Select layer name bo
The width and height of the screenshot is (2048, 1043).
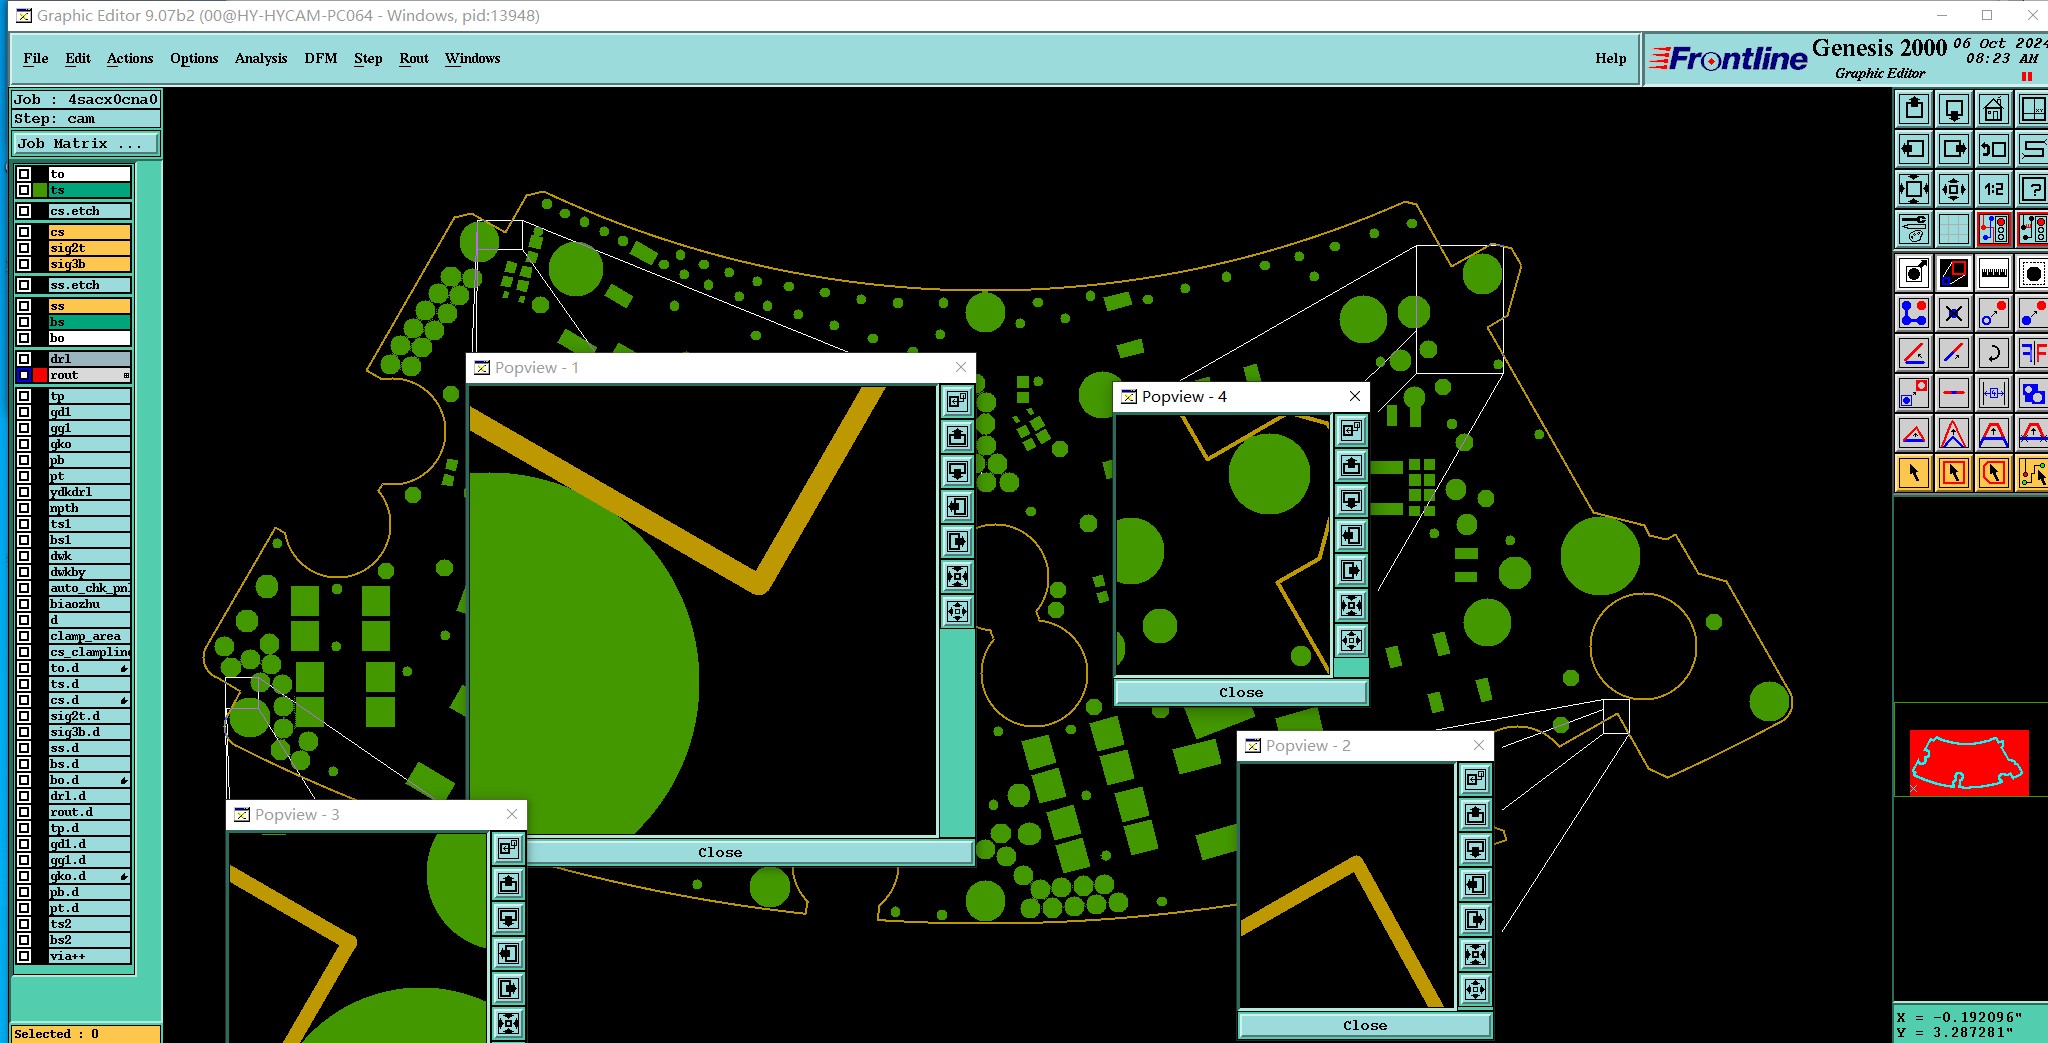90,338
